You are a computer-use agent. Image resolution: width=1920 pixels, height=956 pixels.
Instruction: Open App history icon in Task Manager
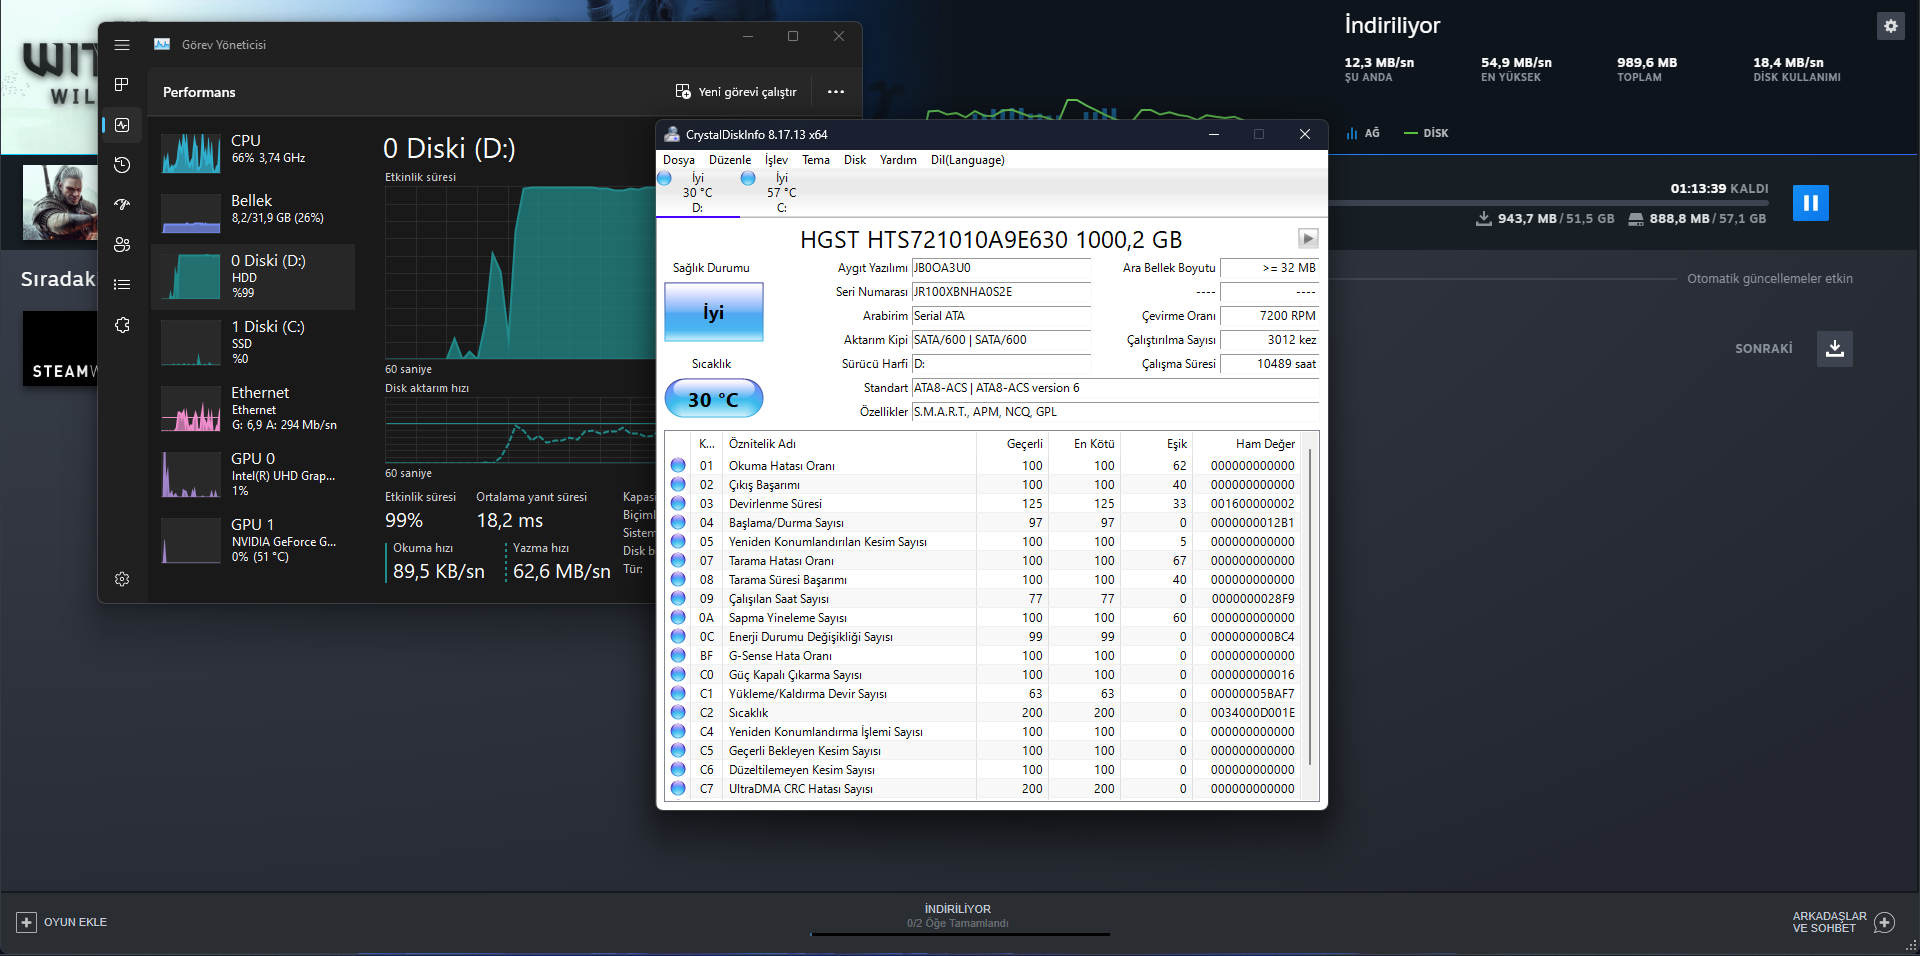[x=122, y=165]
